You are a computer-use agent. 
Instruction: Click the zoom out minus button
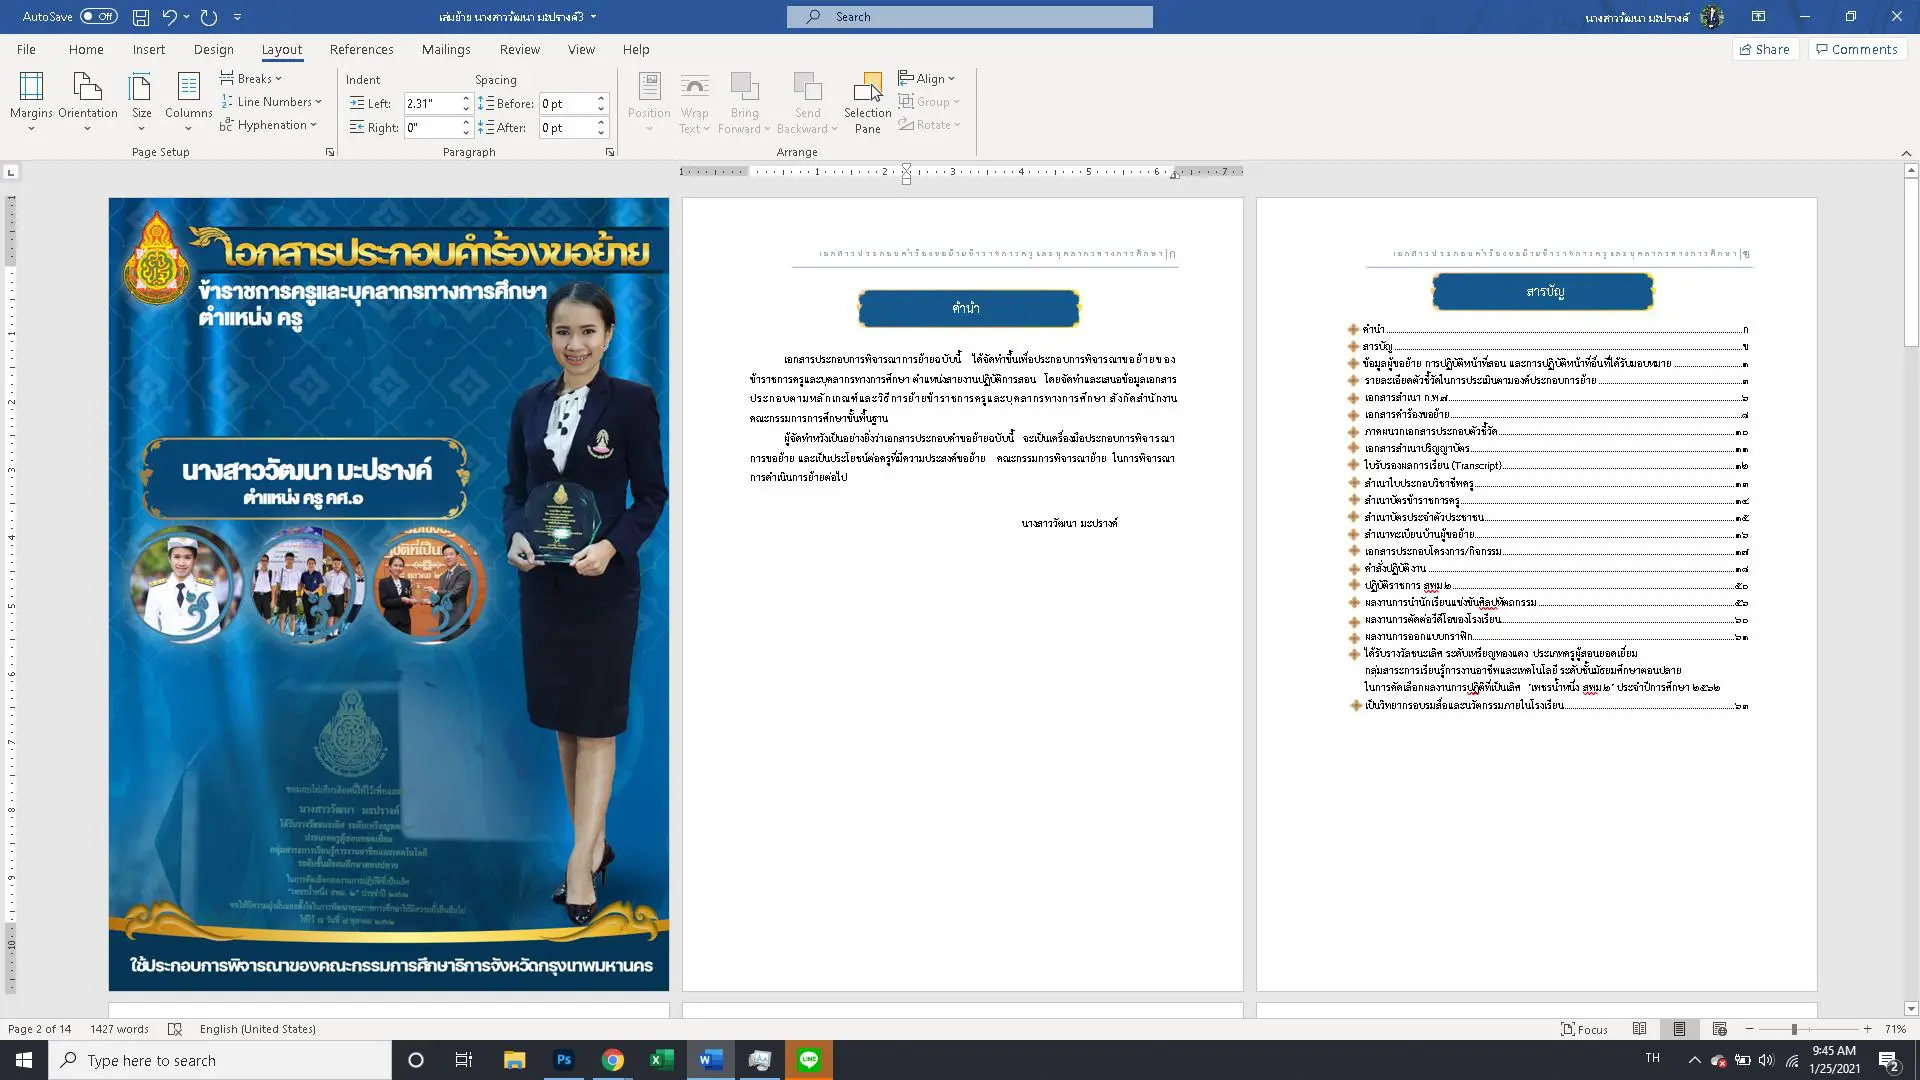pyautogui.click(x=1749, y=1029)
